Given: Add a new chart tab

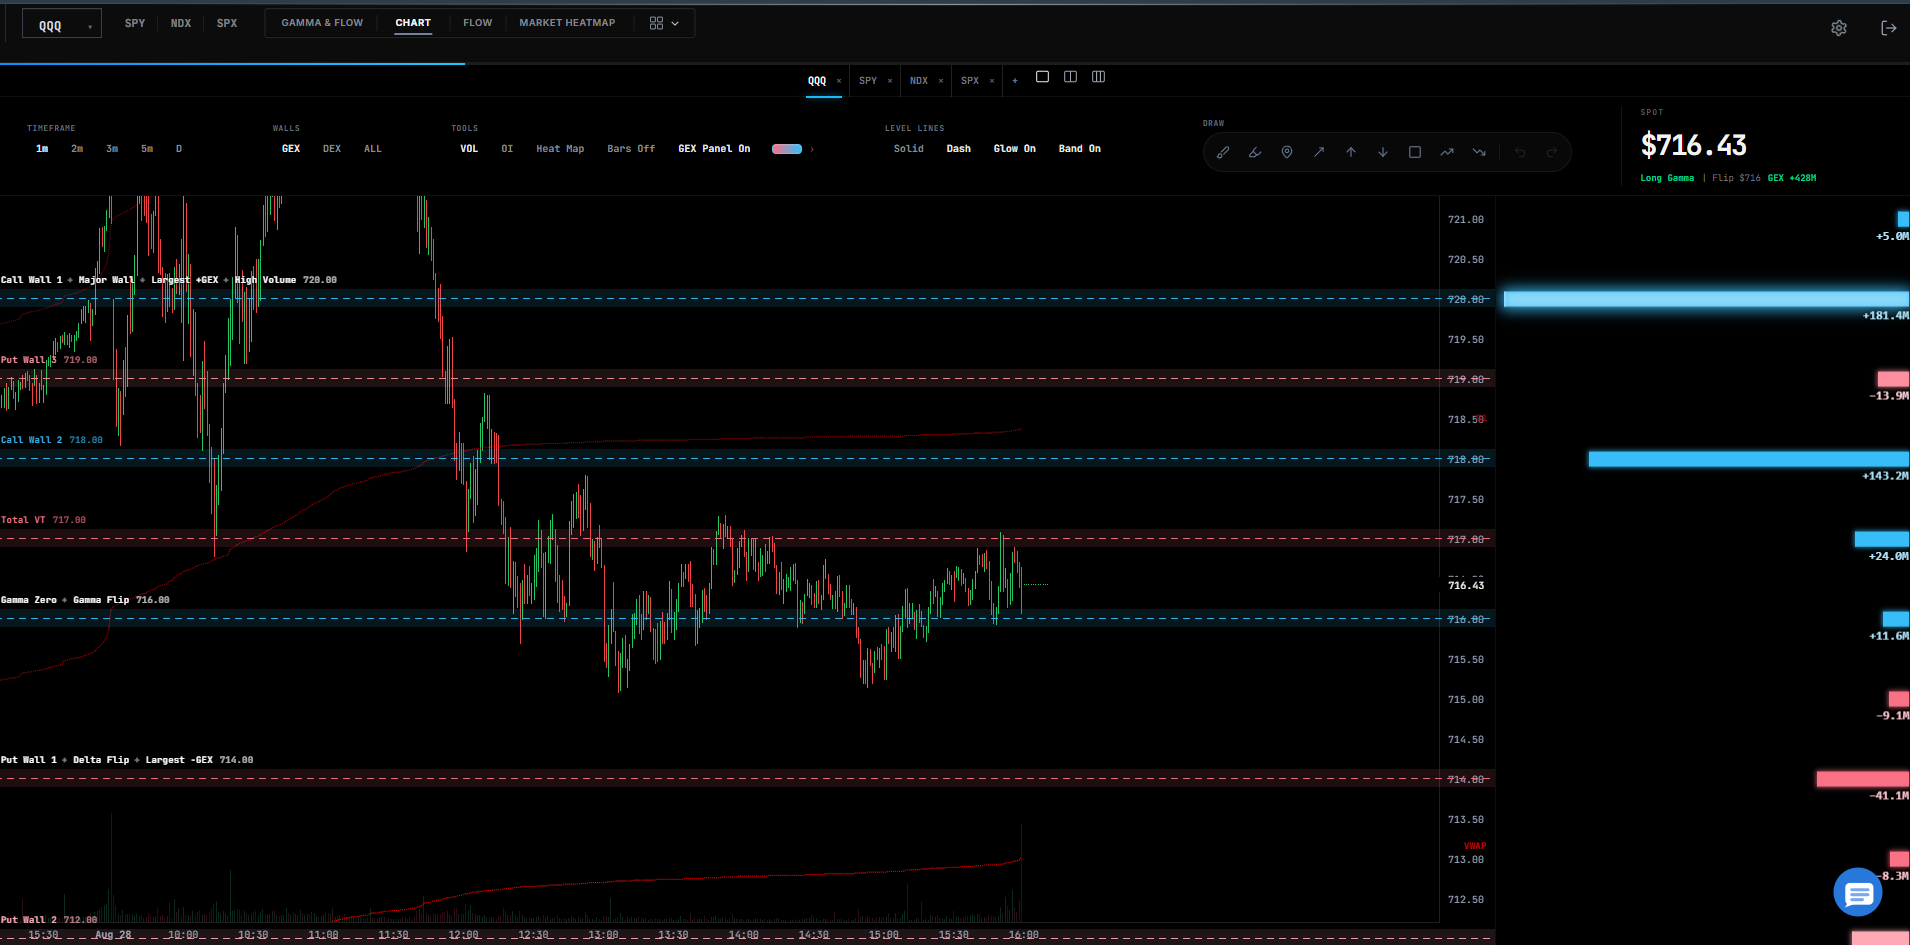Looking at the screenshot, I should click(1015, 81).
